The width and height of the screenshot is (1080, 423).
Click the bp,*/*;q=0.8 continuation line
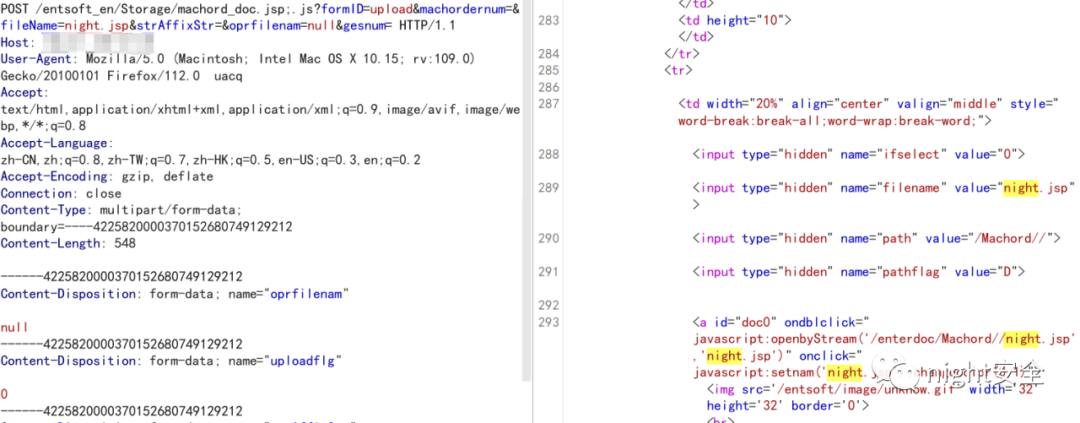[43, 126]
